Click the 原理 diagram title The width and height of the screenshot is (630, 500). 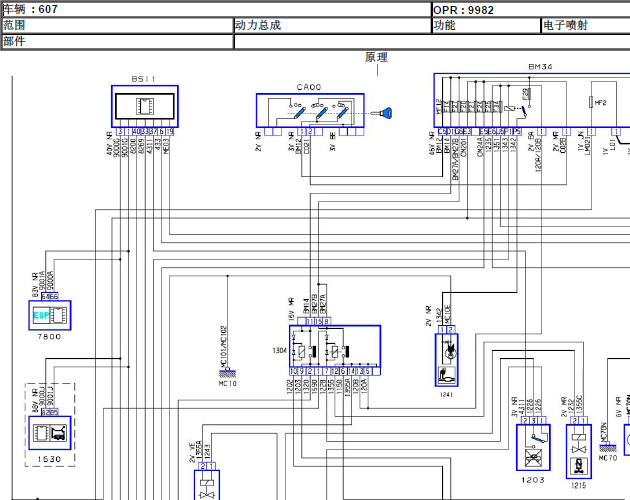pos(376,57)
